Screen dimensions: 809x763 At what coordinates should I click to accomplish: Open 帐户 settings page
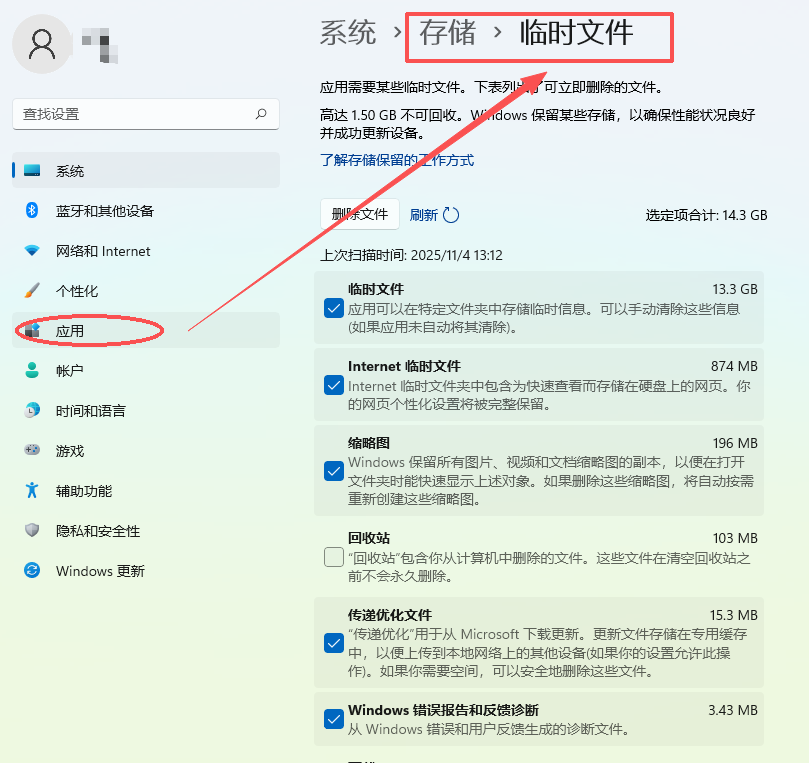[146, 370]
